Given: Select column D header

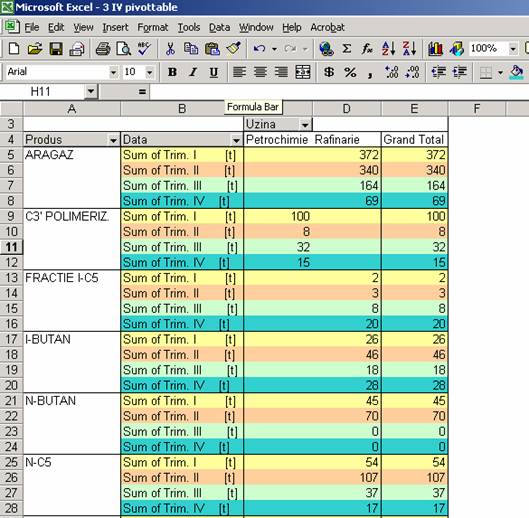Looking at the screenshot, I should tap(346, 109).
